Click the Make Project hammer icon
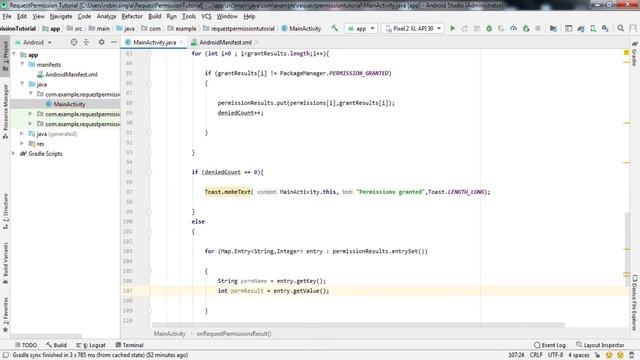640x360 pixels. 335,28
